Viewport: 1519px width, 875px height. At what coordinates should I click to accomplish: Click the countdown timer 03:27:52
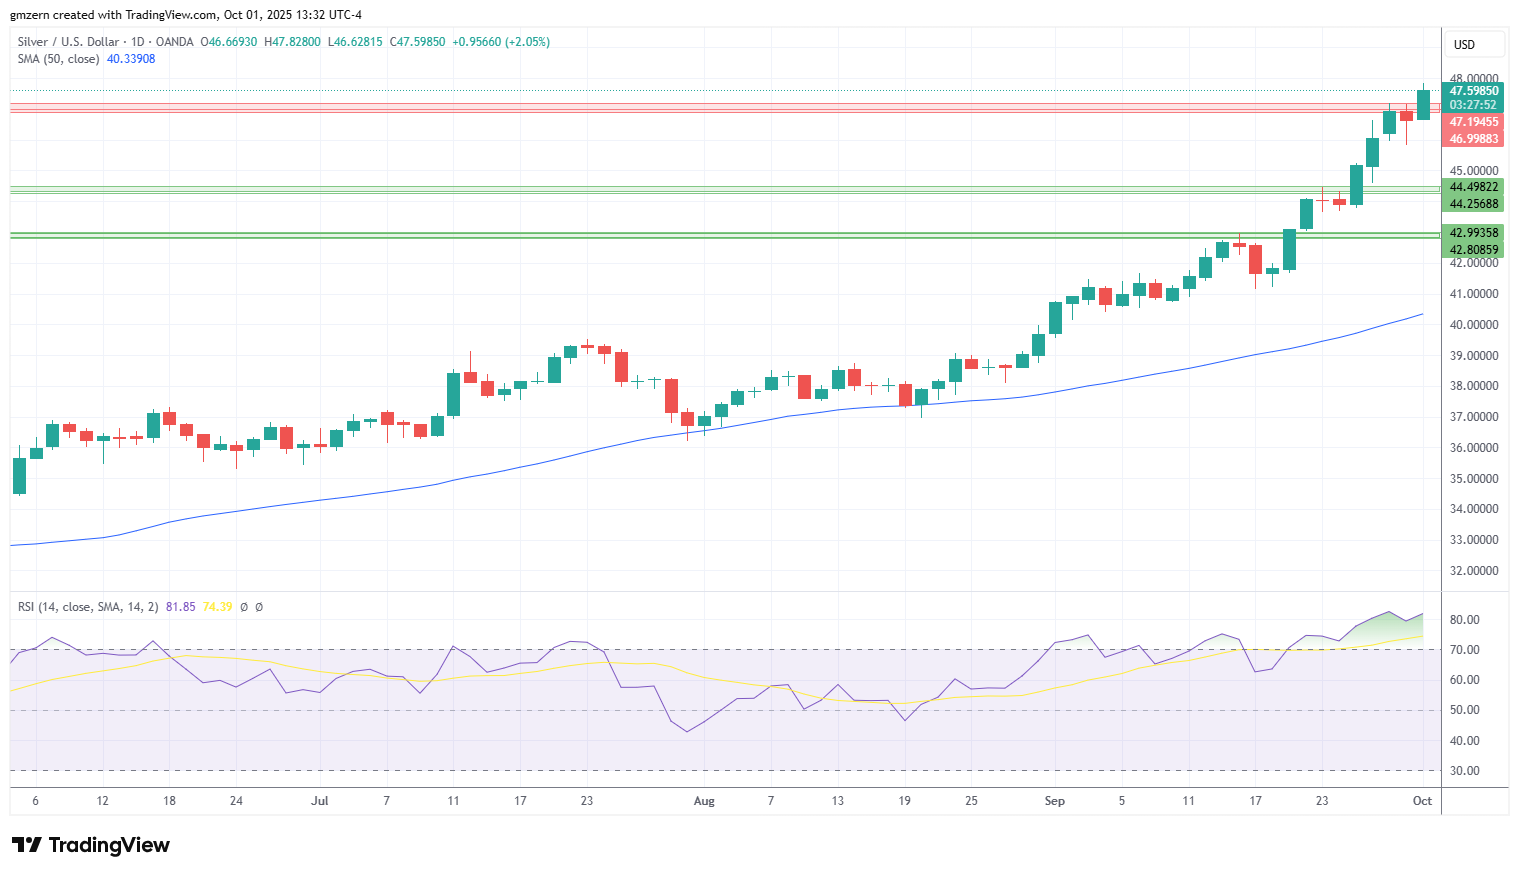1473,105
